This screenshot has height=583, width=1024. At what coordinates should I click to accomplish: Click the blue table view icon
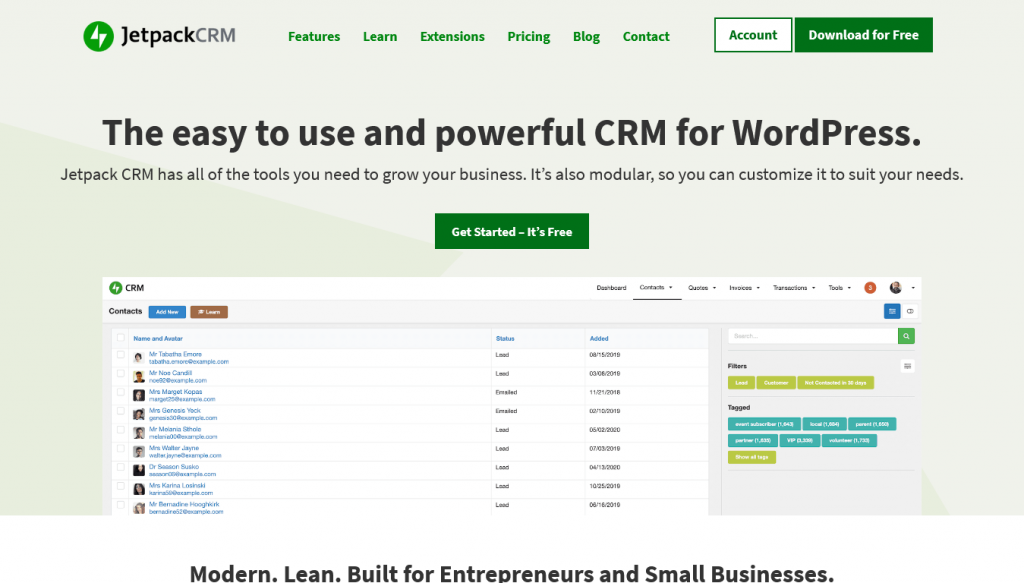coord(892,311)
